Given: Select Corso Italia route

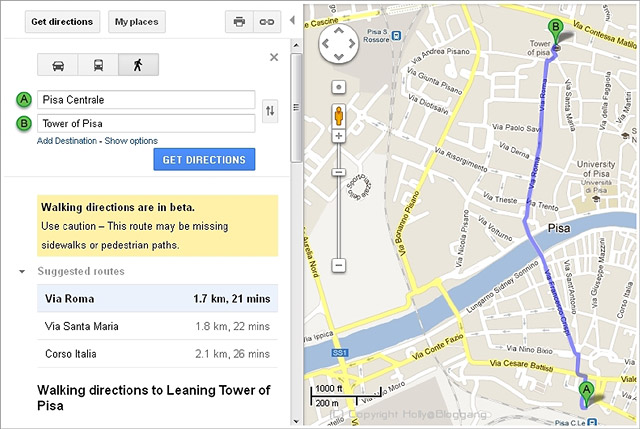Looking at the screenshot, I should click(158, 353).
